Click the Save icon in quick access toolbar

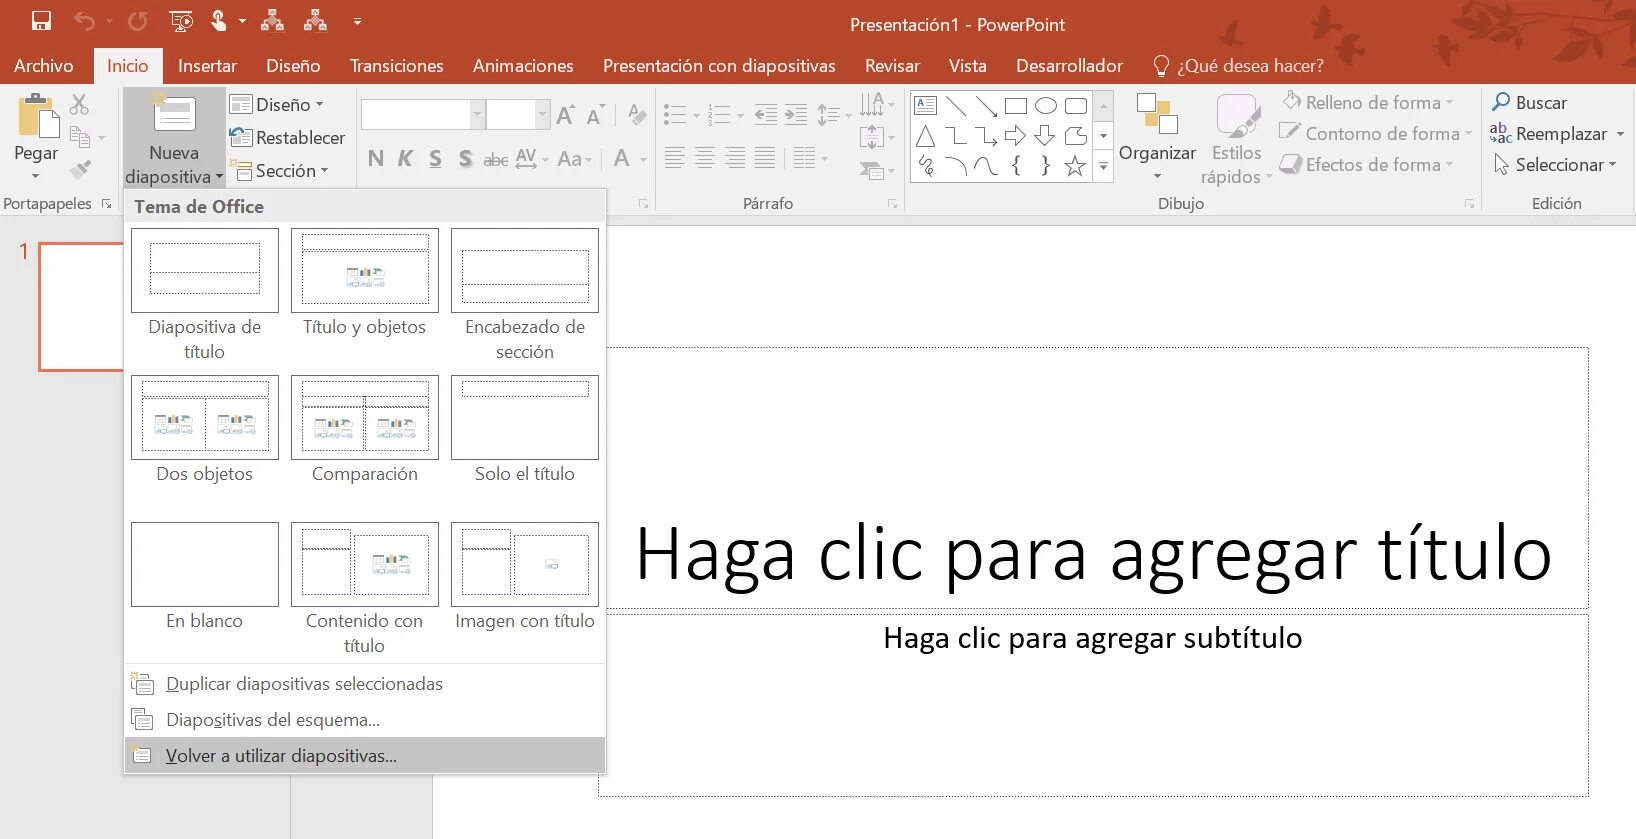click(41, 20)
